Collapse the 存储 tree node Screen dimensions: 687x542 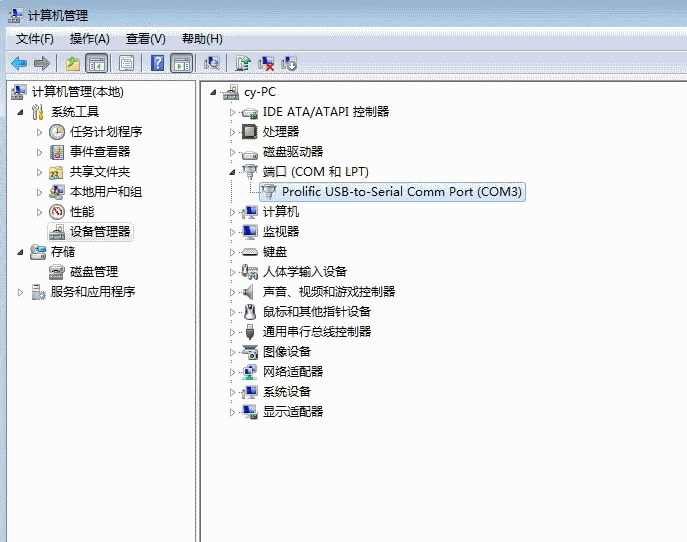[20, 252]
